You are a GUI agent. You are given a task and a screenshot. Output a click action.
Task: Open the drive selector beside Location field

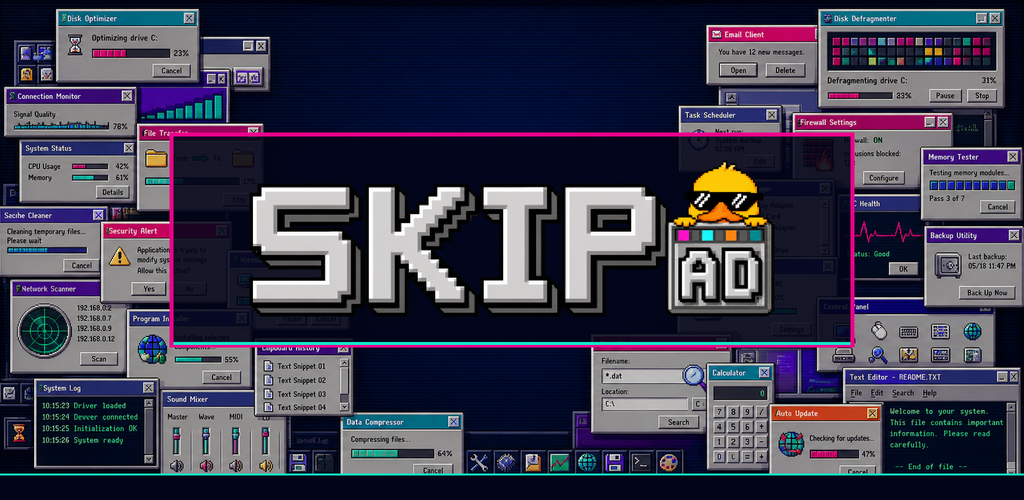point(698,404)
